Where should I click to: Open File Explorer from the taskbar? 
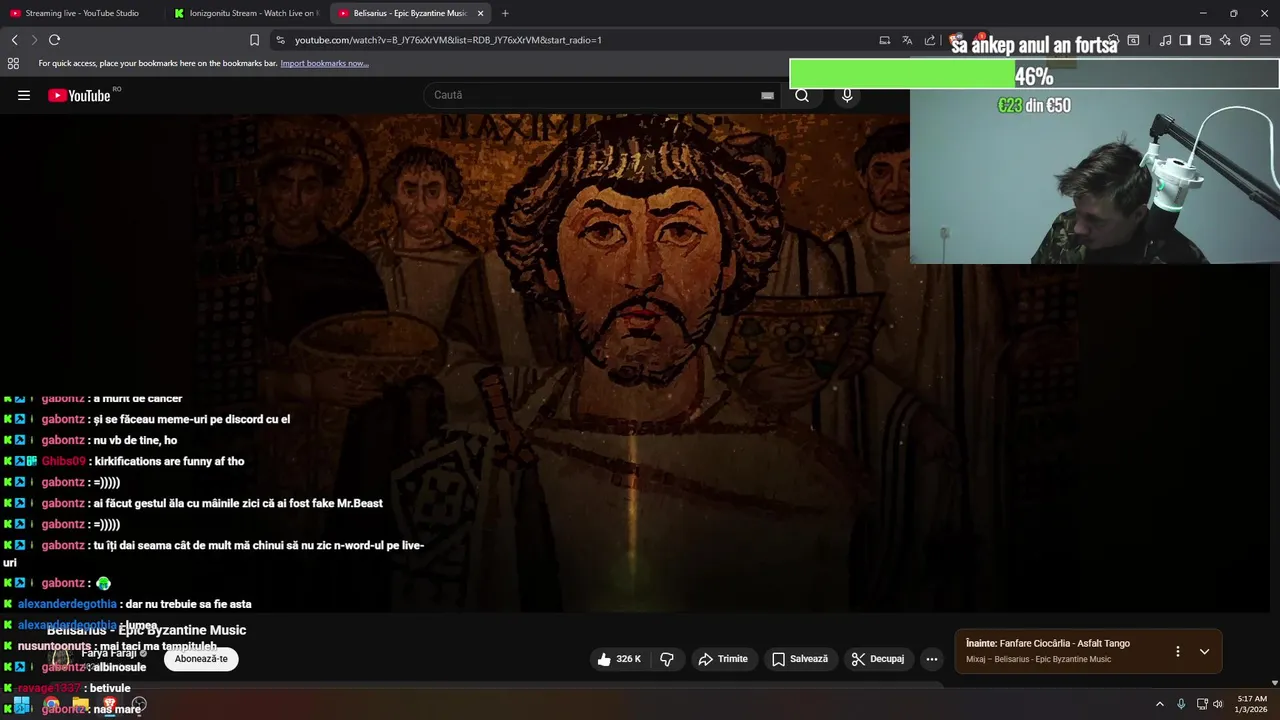coord(80,705)
